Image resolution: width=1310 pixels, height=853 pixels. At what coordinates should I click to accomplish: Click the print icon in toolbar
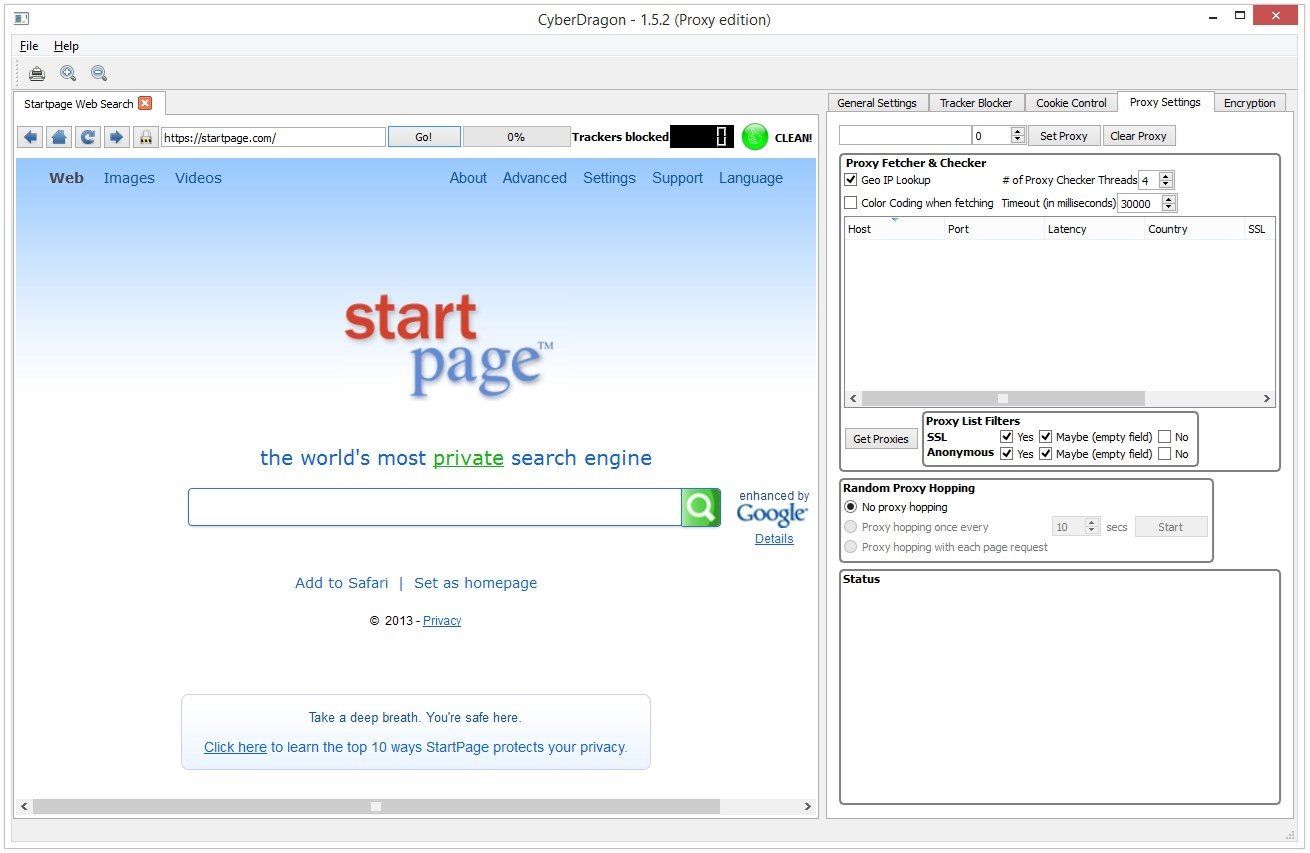[37, 73]
